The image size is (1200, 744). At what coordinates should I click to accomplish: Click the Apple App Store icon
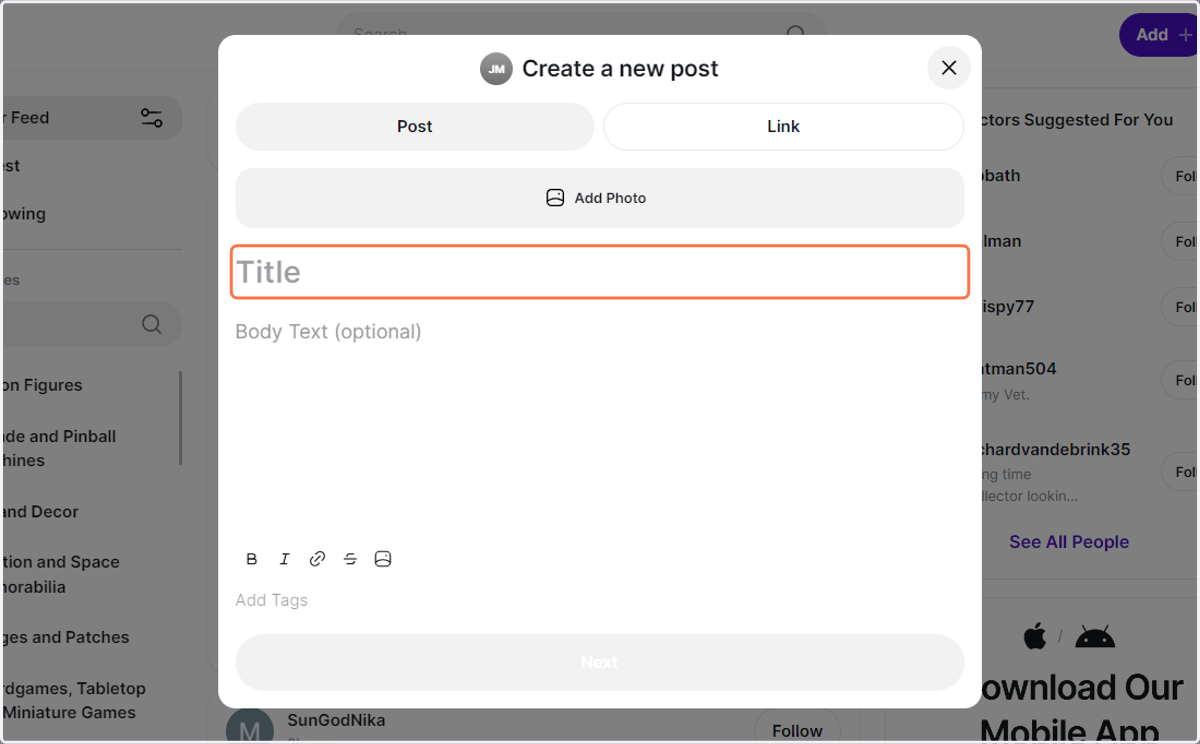pos(1036,636)
